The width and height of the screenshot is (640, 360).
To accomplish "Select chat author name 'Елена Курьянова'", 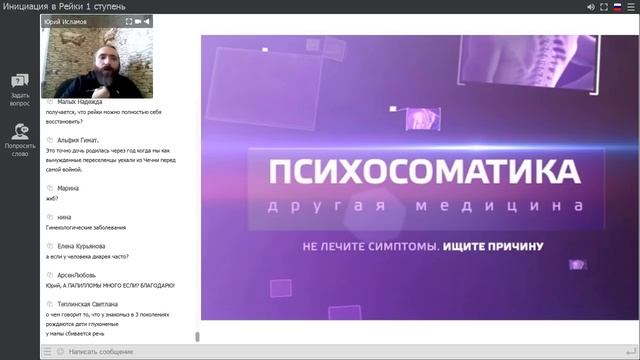I will (x=81, y=246).
